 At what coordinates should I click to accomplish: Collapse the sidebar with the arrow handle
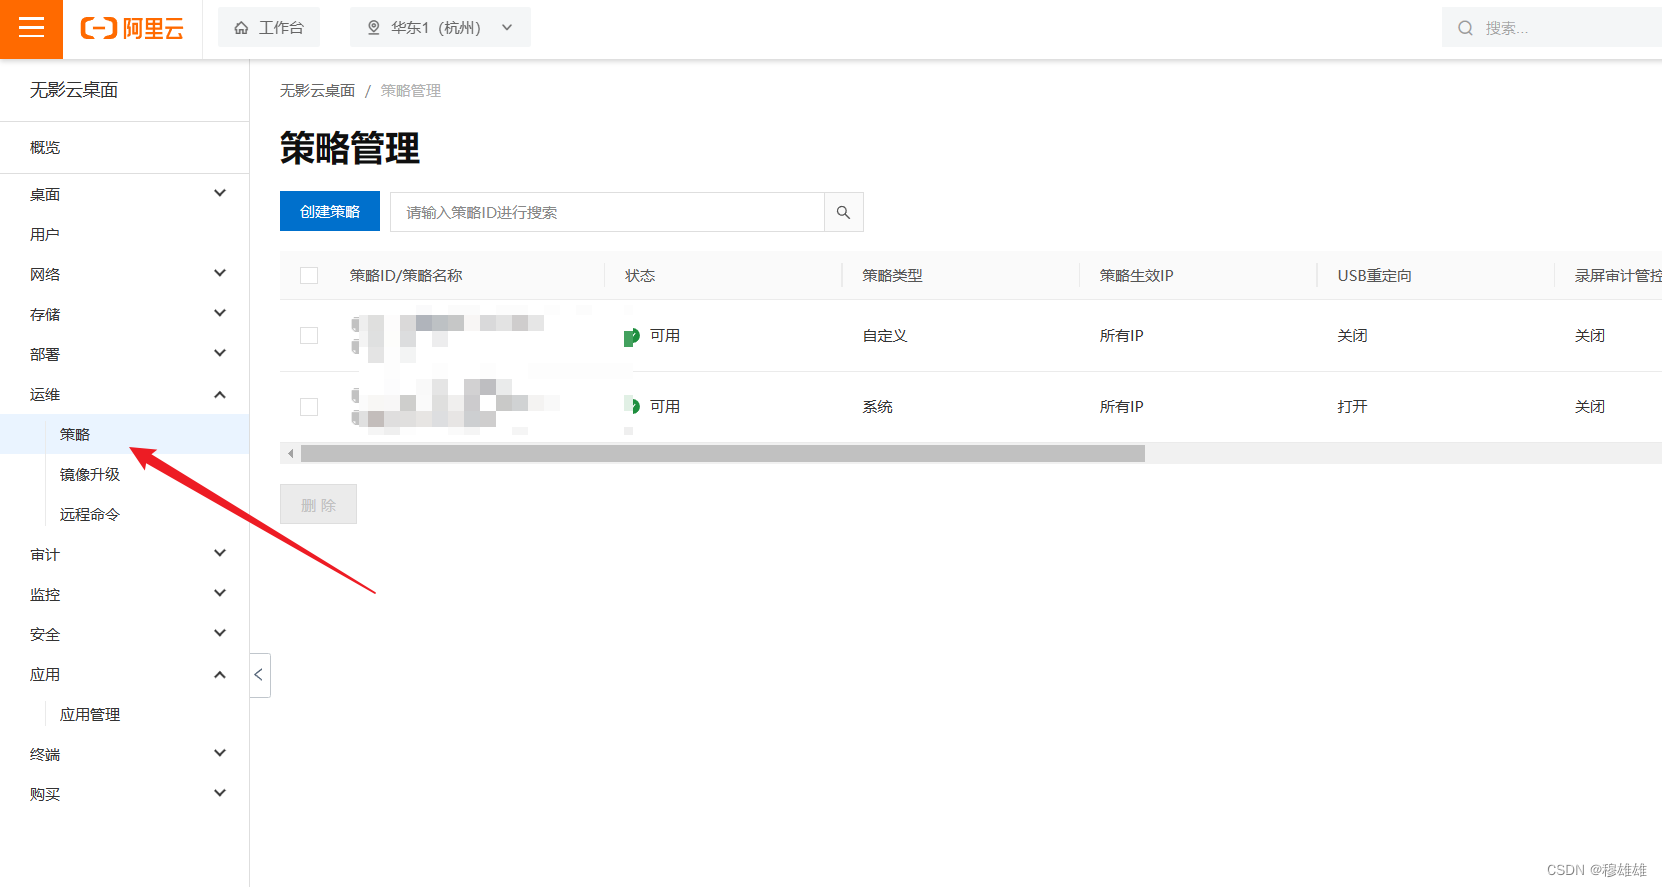click(259, 675)
